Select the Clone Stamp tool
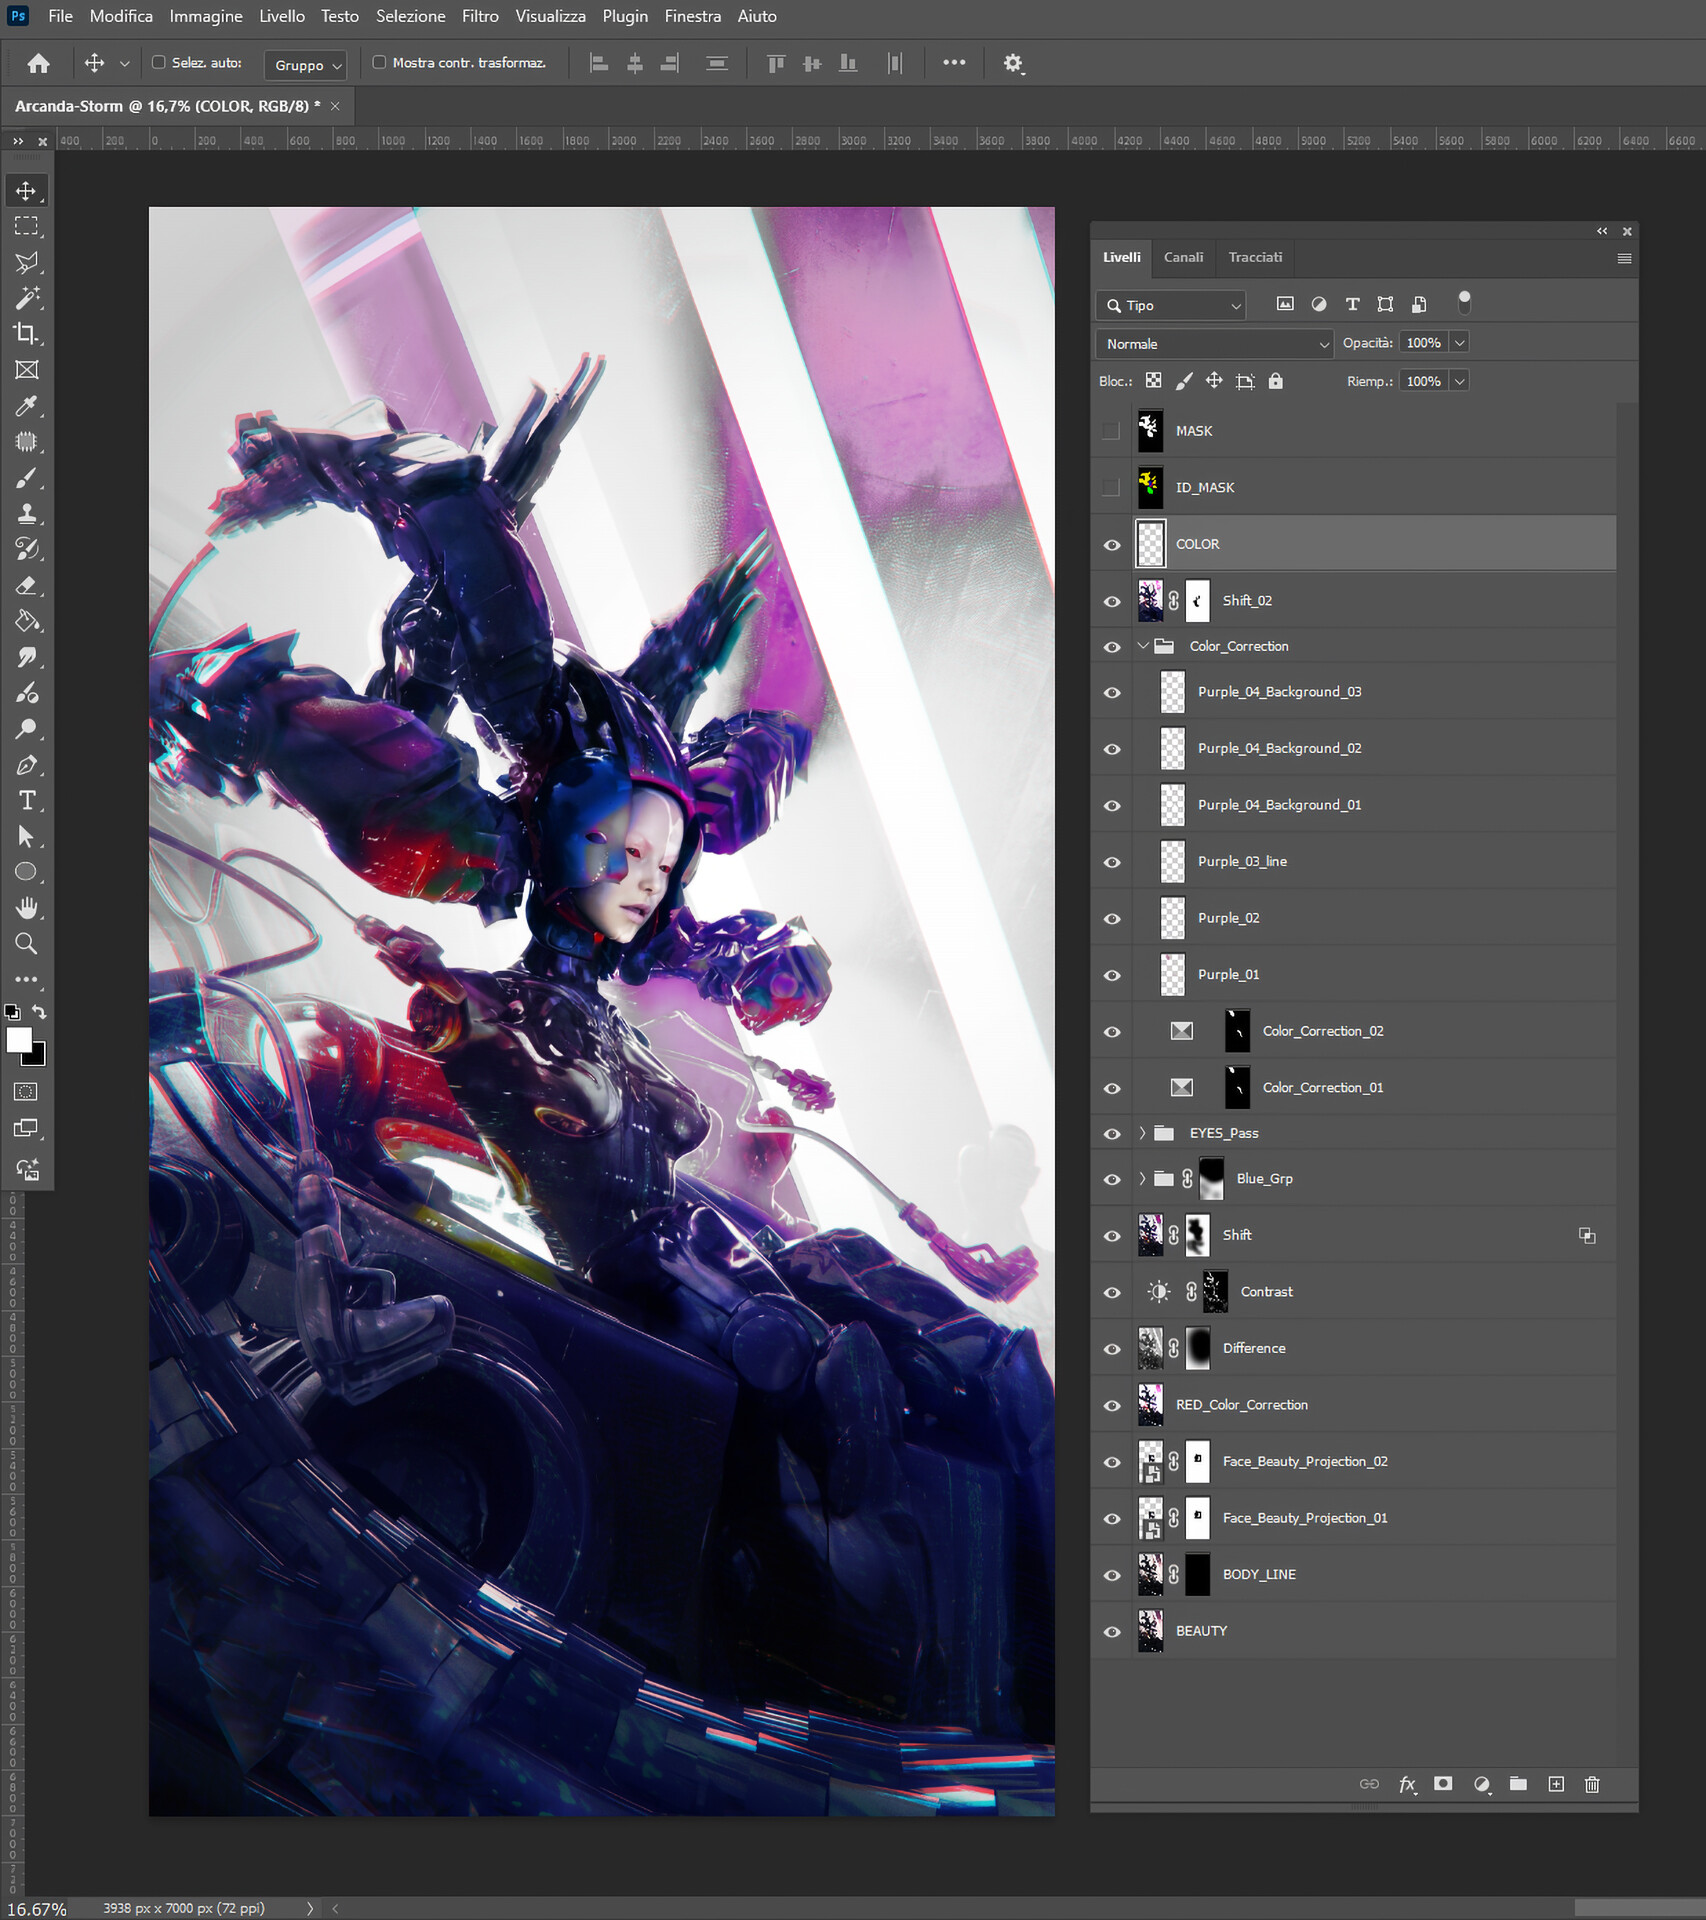This screenshot has width=1706, height=1920. coord(27,514)
